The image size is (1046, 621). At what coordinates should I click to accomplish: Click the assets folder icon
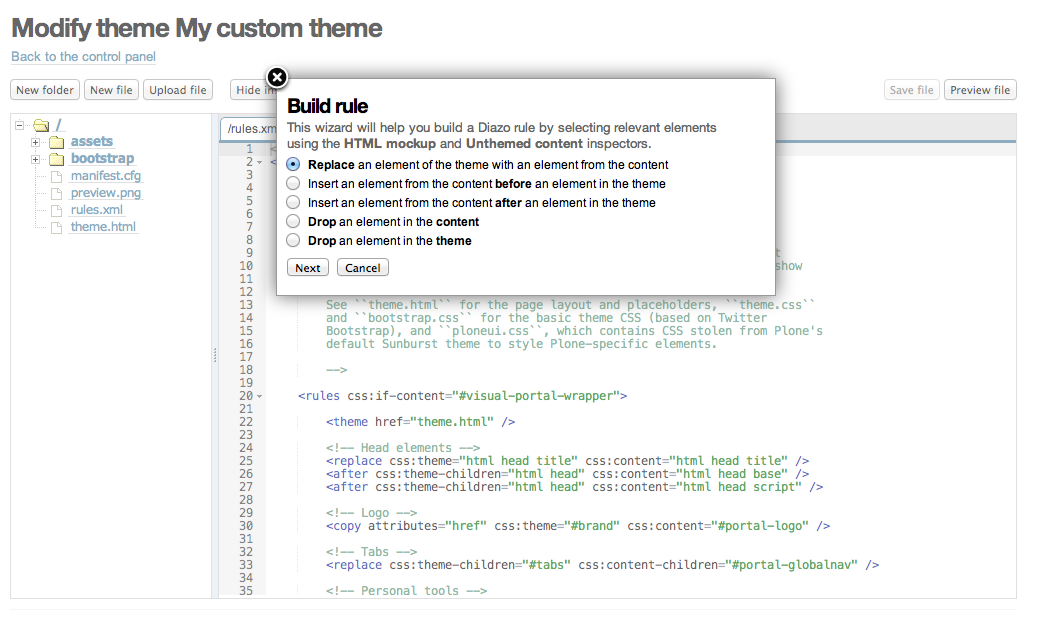[x=57, y=142]
